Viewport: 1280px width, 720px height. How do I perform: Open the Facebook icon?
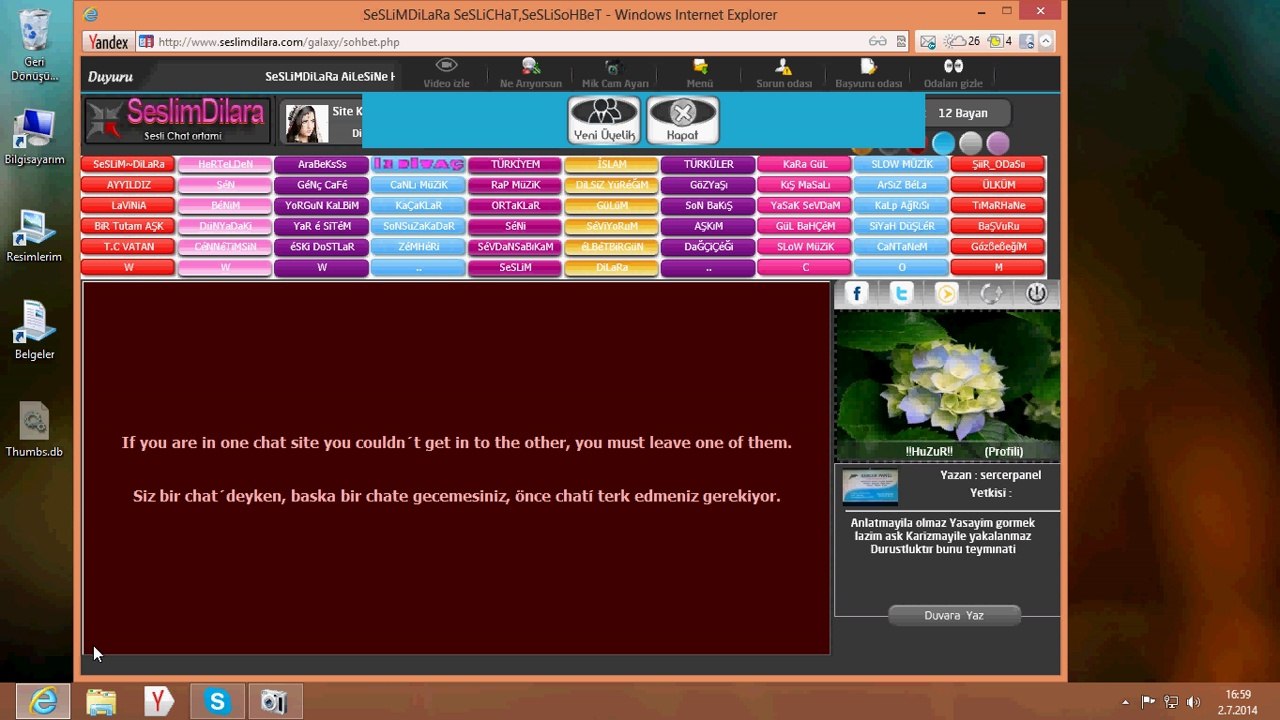[856, 293]
